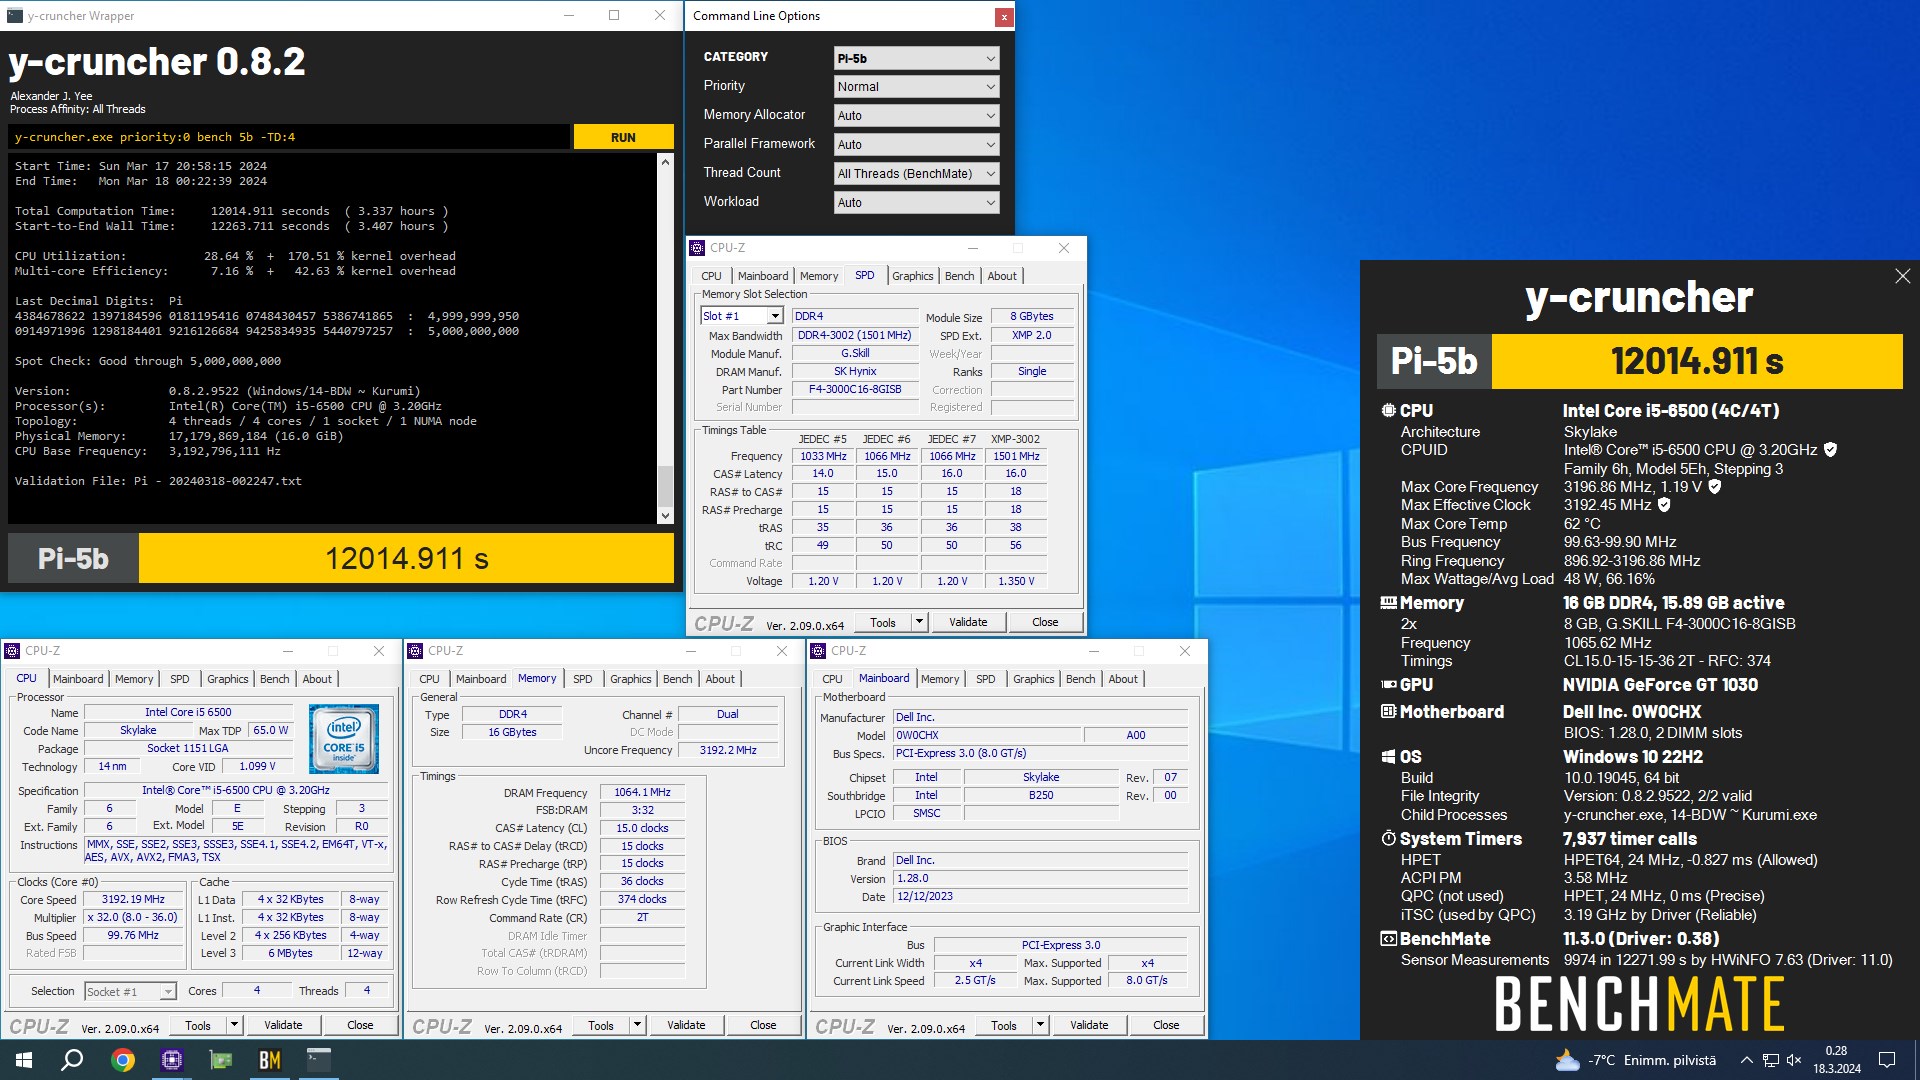This screenshot has height=1080, width=1920.
Task: Click y-cruncher Wrapper title bar icon
Action: 15,15
